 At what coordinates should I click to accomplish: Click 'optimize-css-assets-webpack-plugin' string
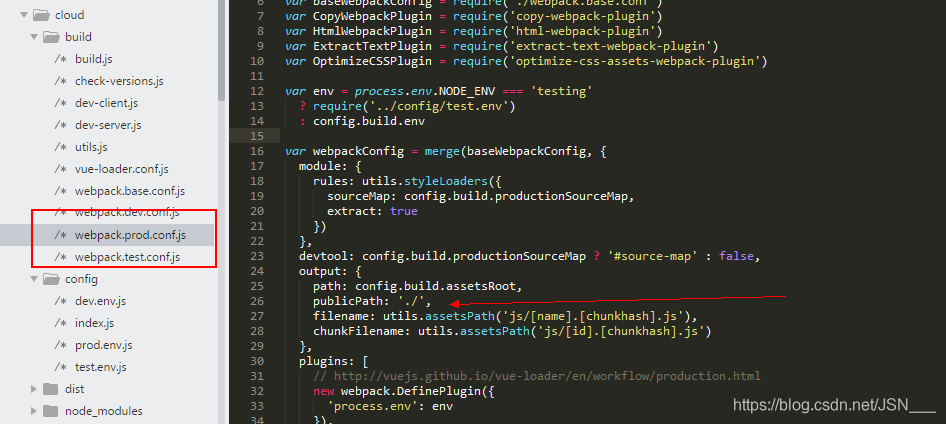tap(637, 61)
